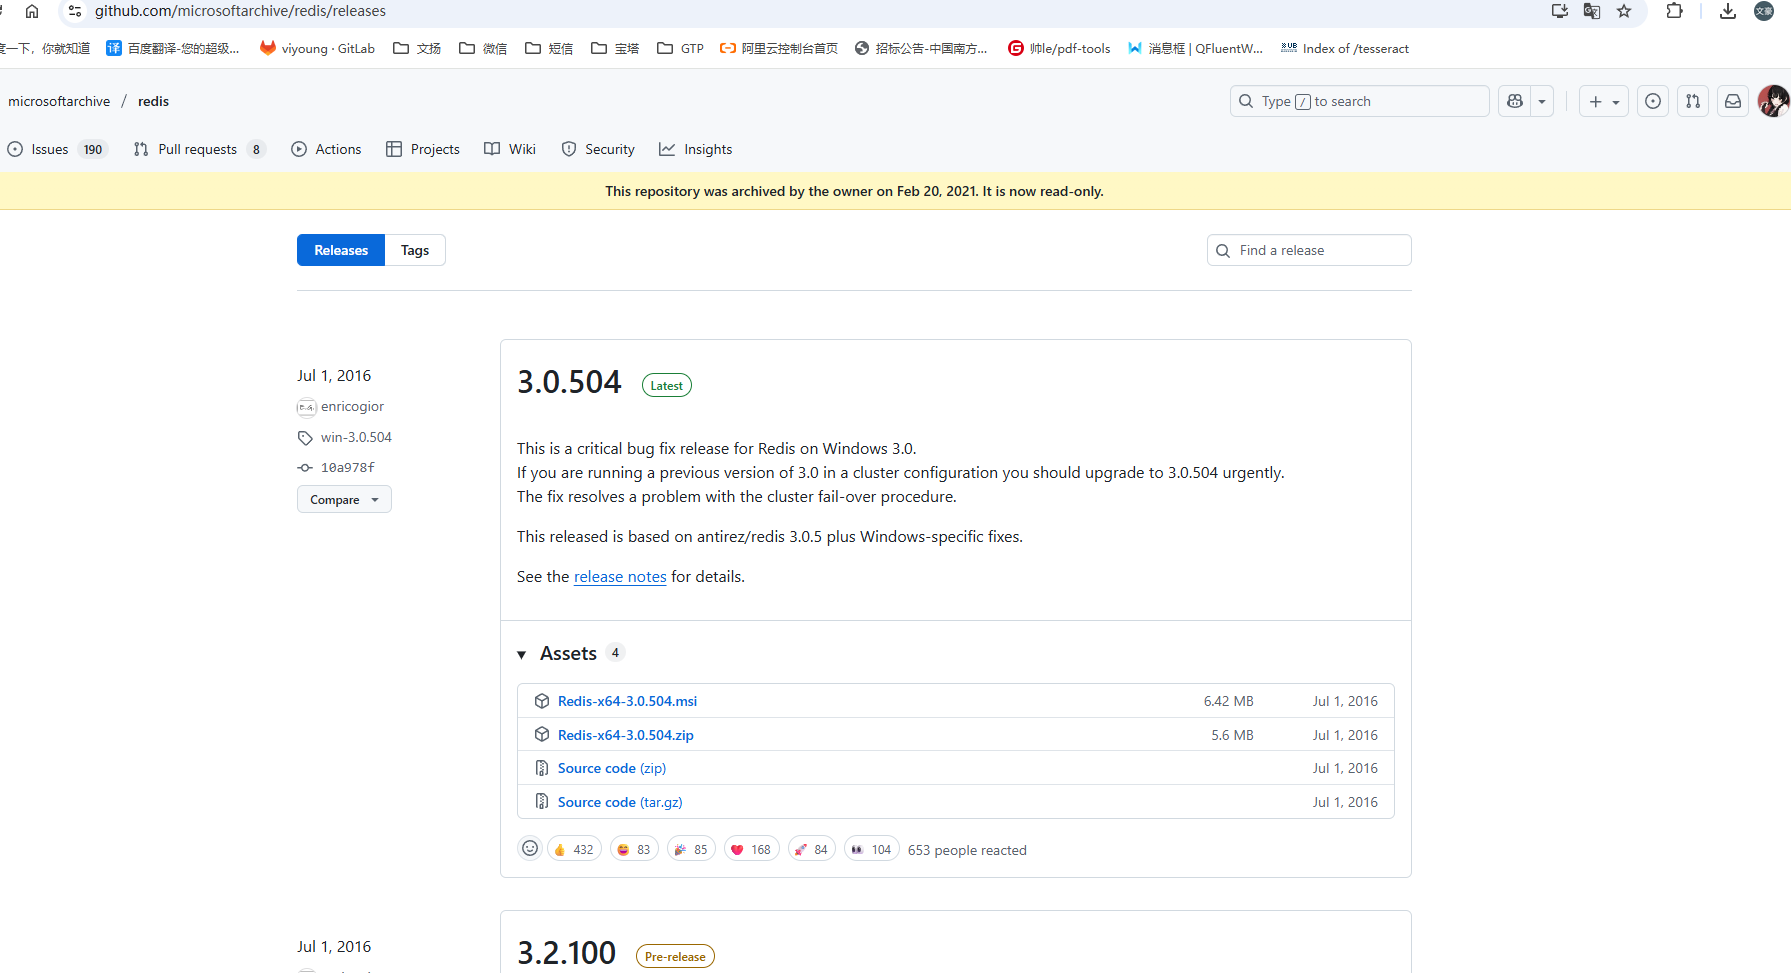Screen dimensions: 1791x973
Task: Click the GitHub search field
Action: (1359, 101)
